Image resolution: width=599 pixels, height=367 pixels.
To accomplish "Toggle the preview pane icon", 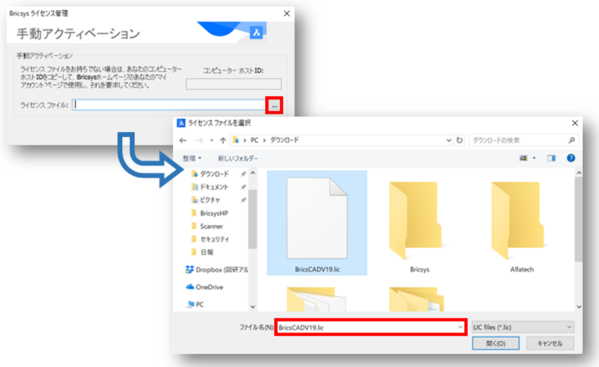I will click(551, 158).
